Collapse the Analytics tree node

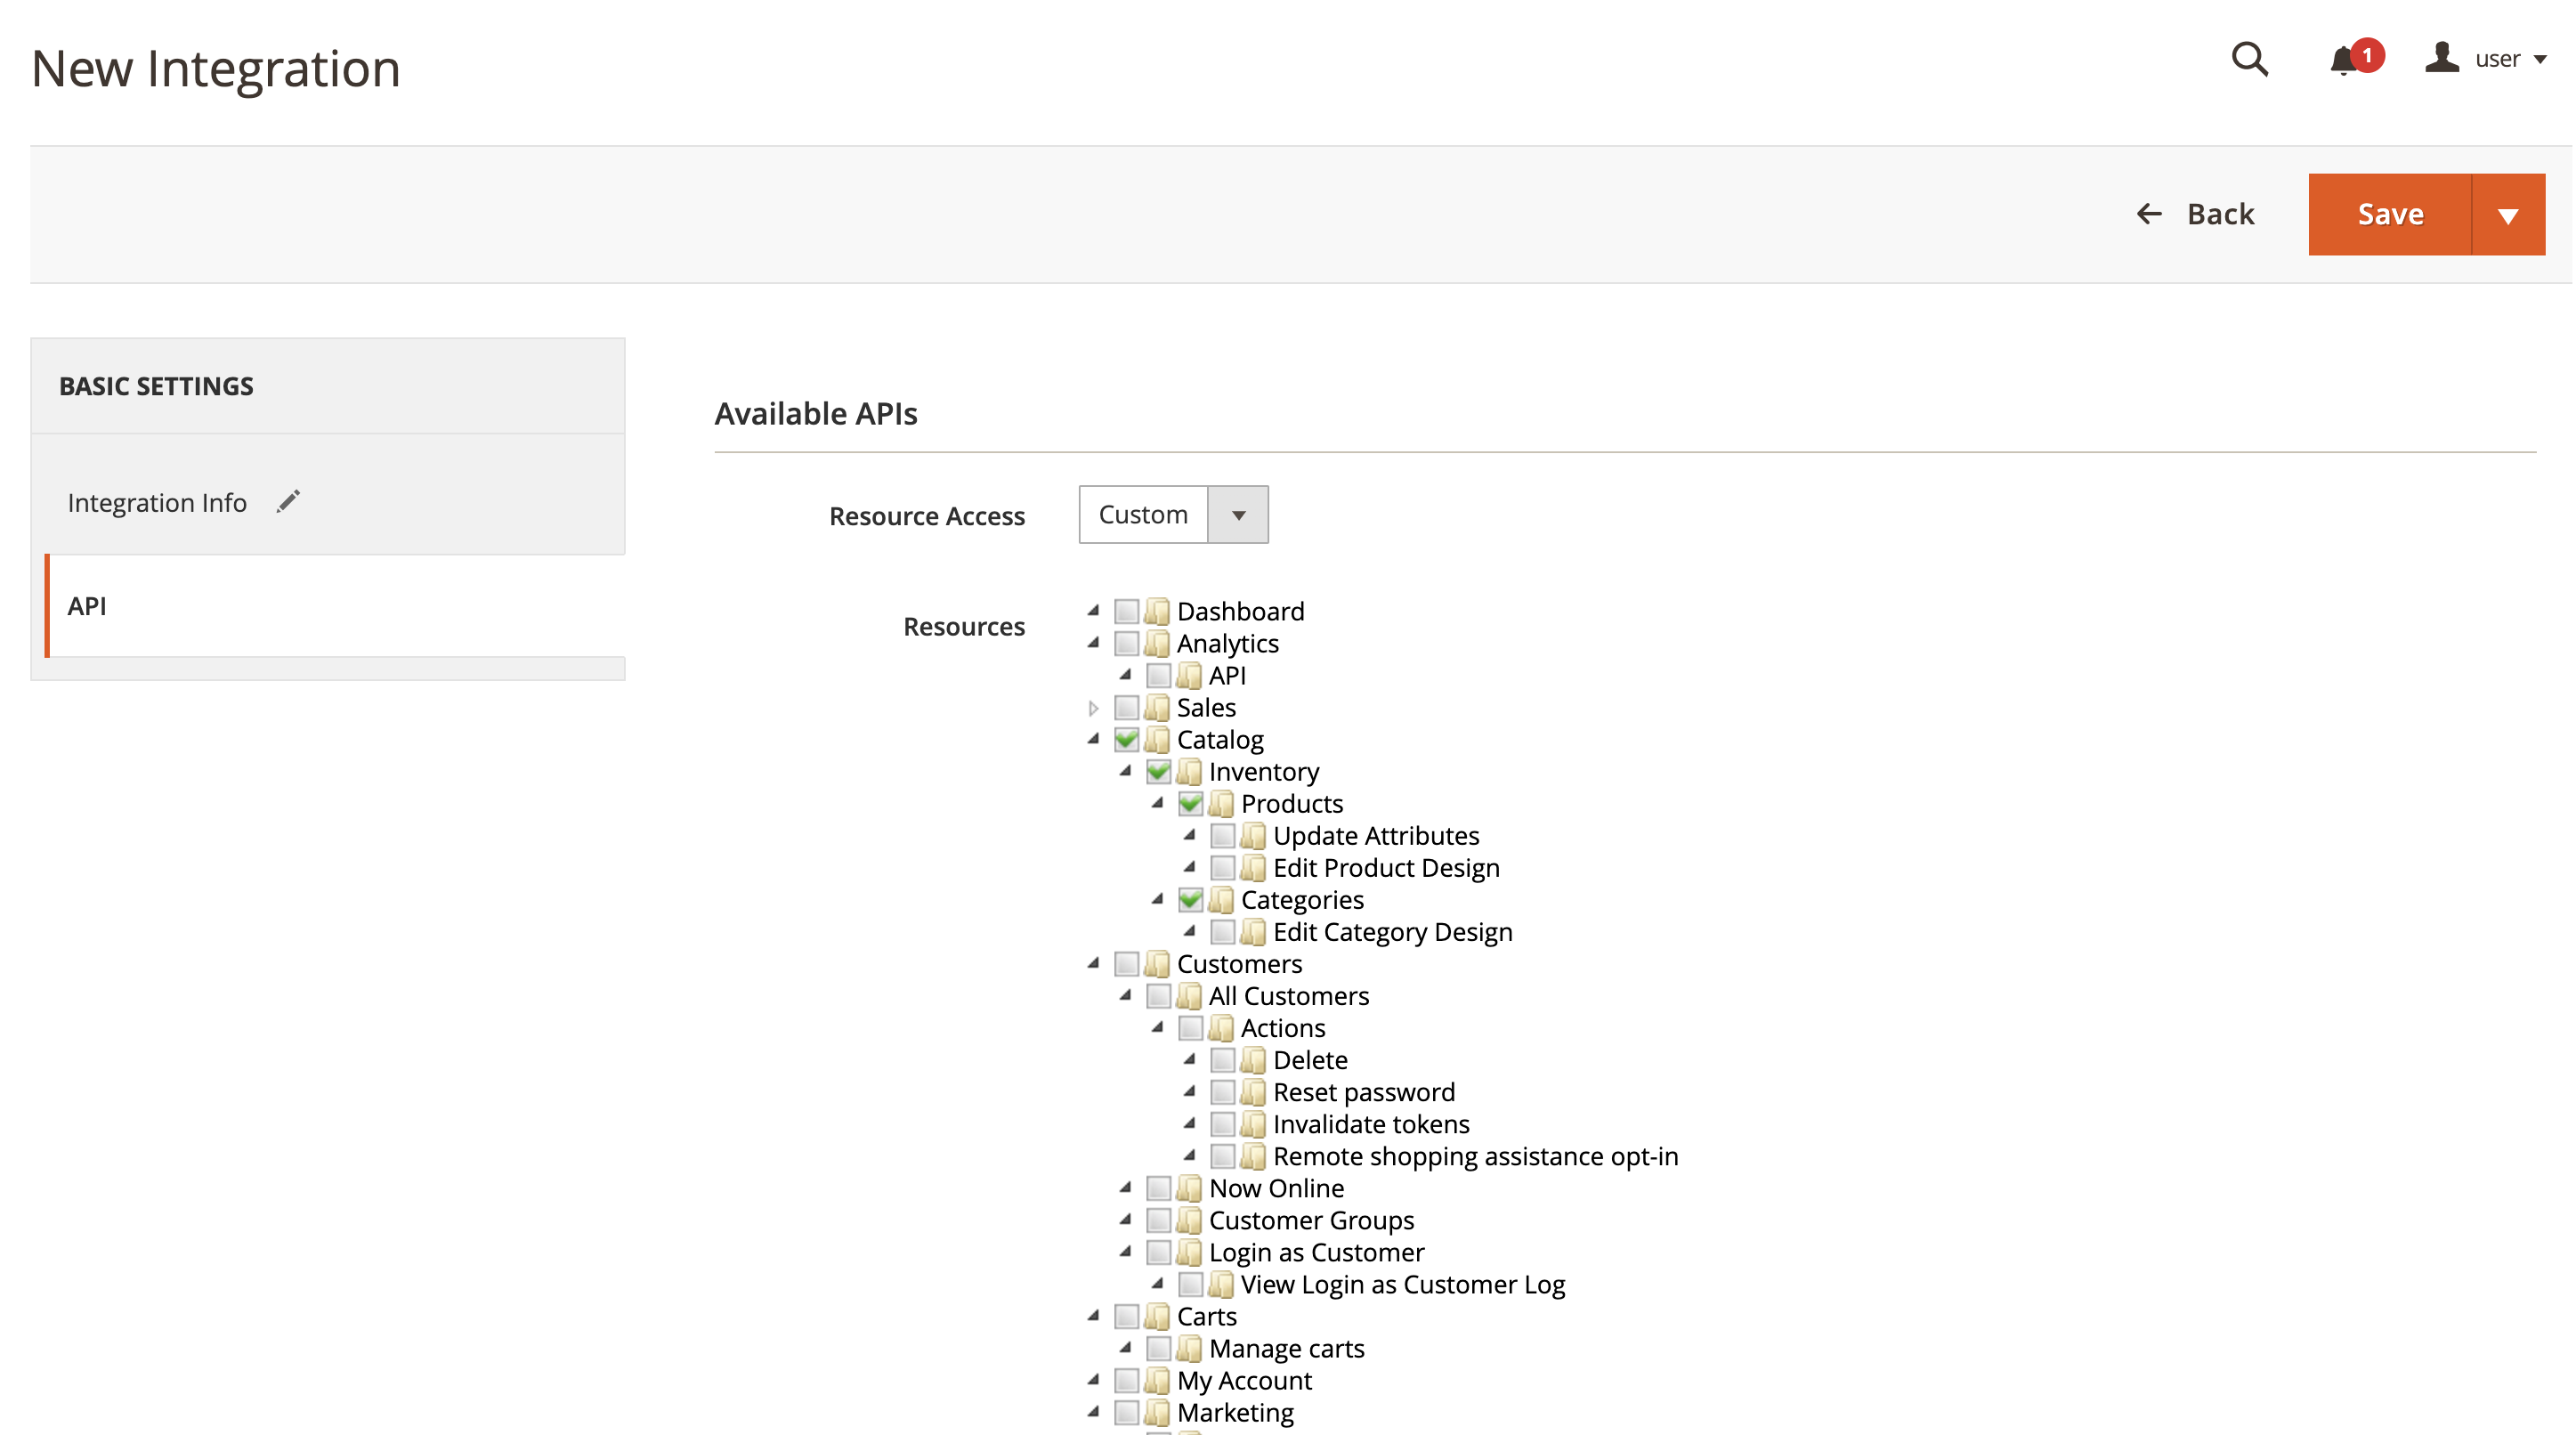[1093, 643]
